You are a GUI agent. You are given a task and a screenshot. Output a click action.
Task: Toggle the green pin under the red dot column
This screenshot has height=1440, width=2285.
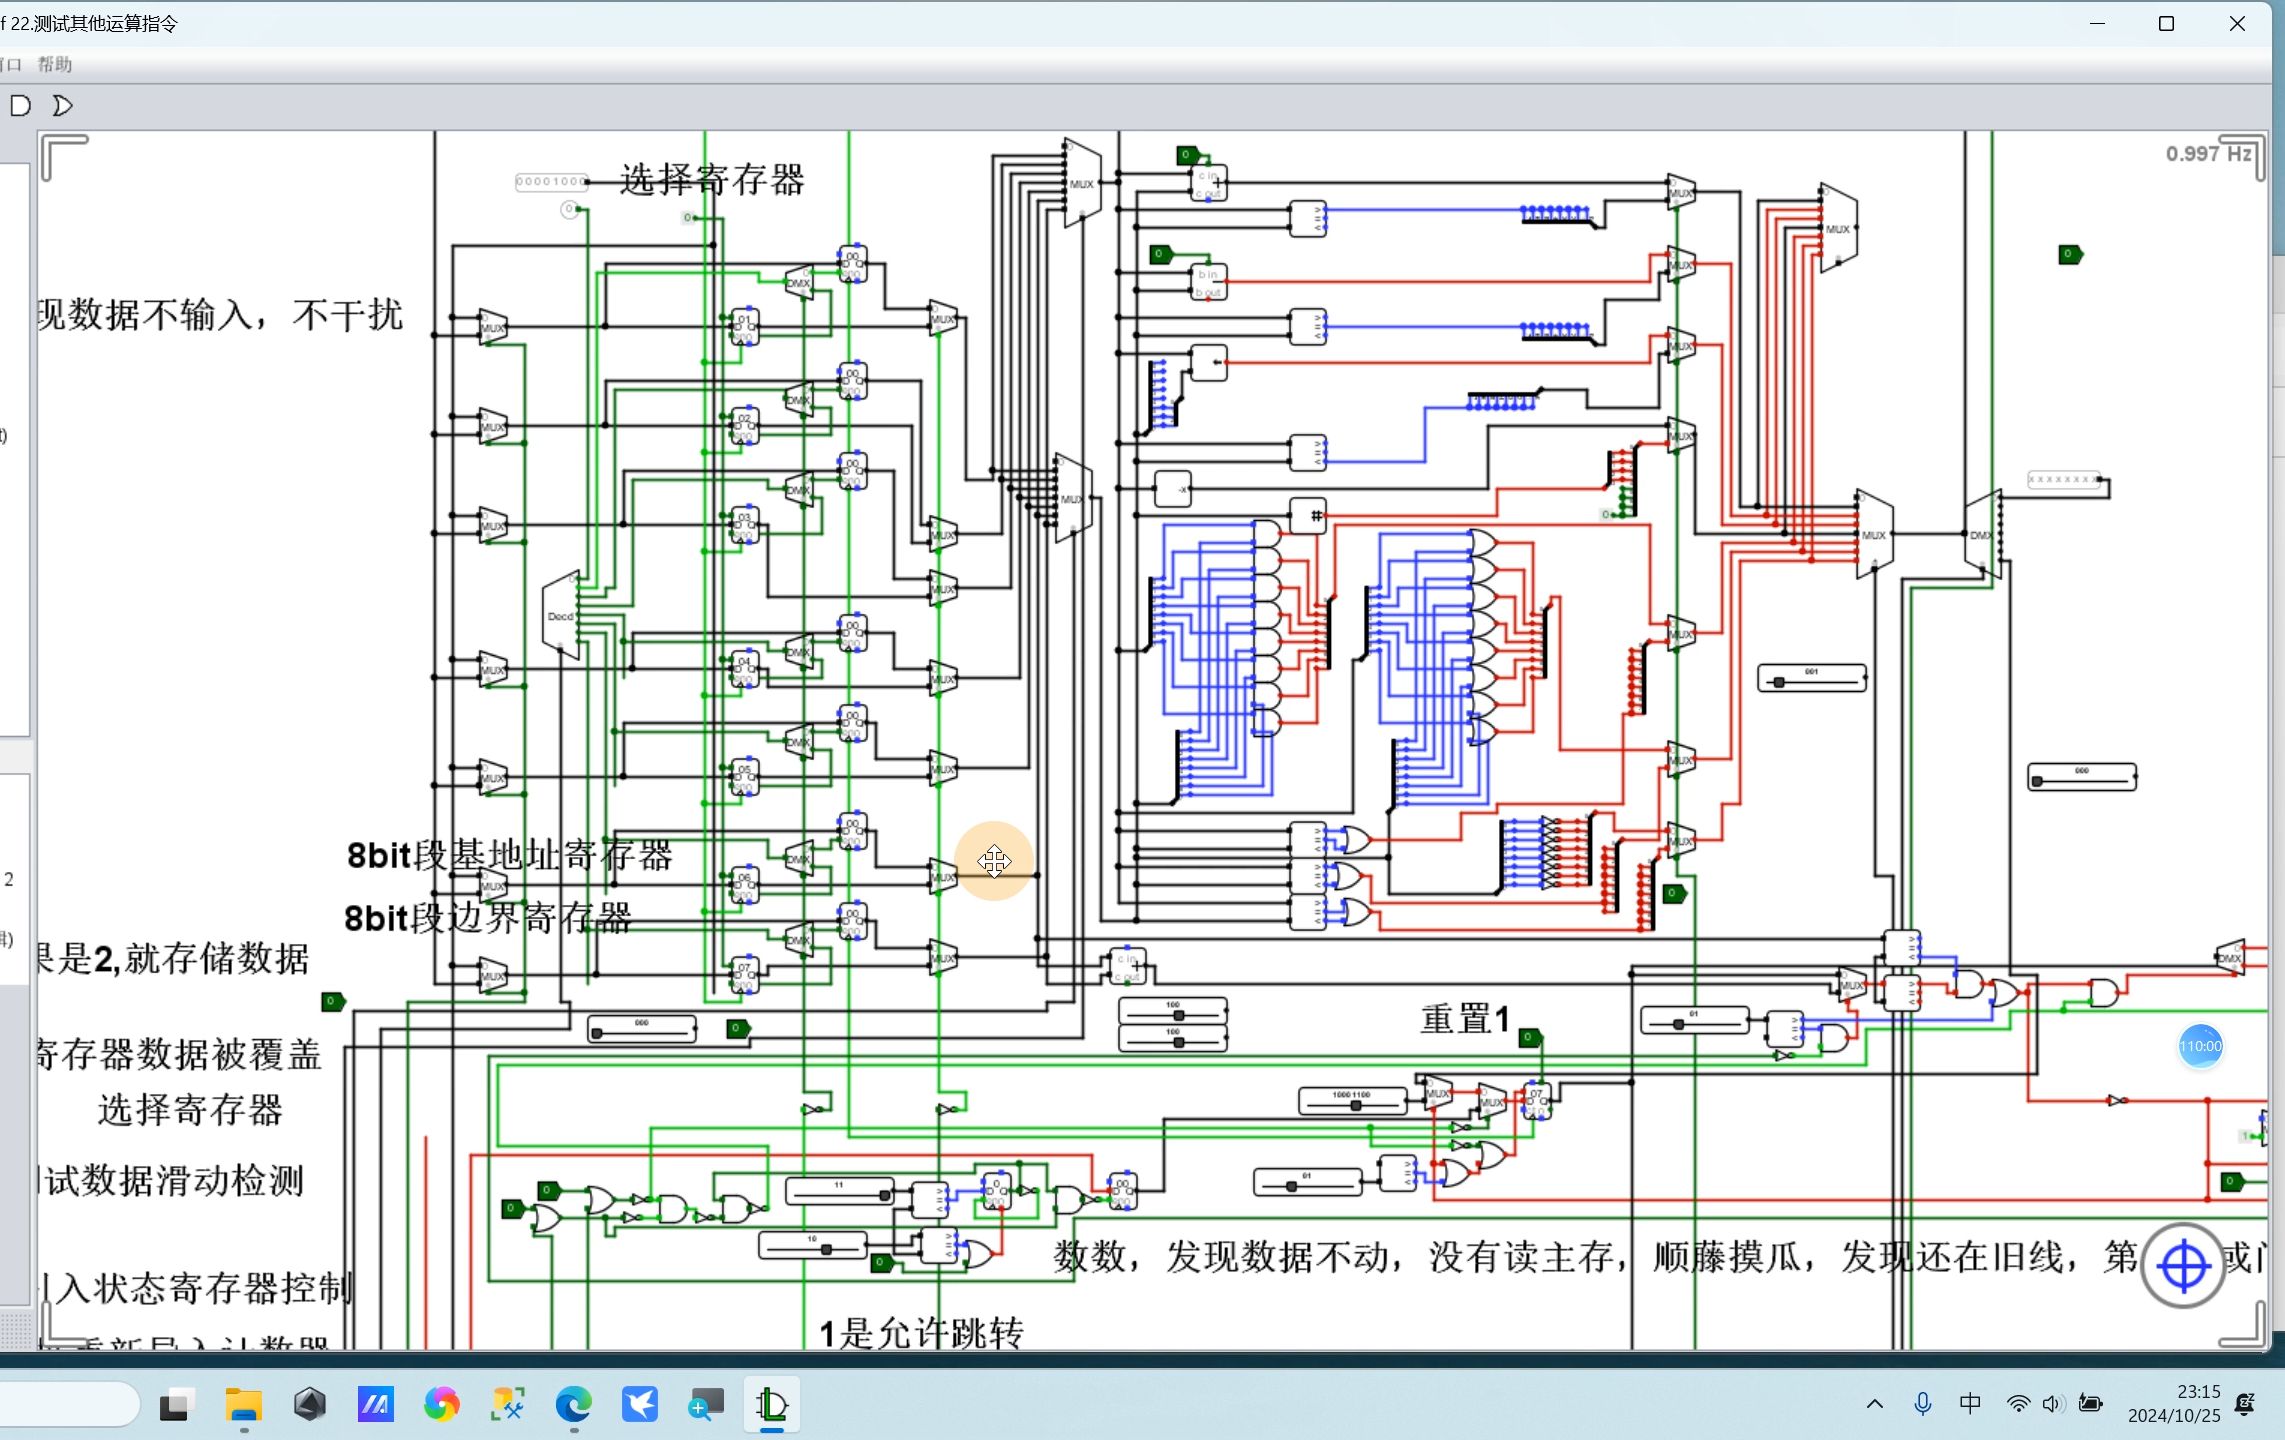pos(1675,893)
